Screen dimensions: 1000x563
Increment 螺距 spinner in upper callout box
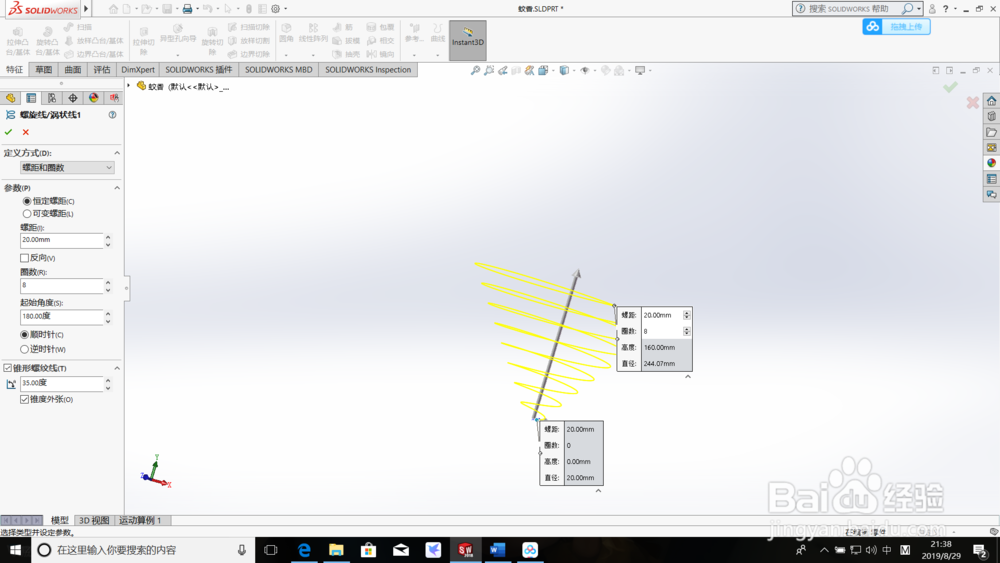687,312
